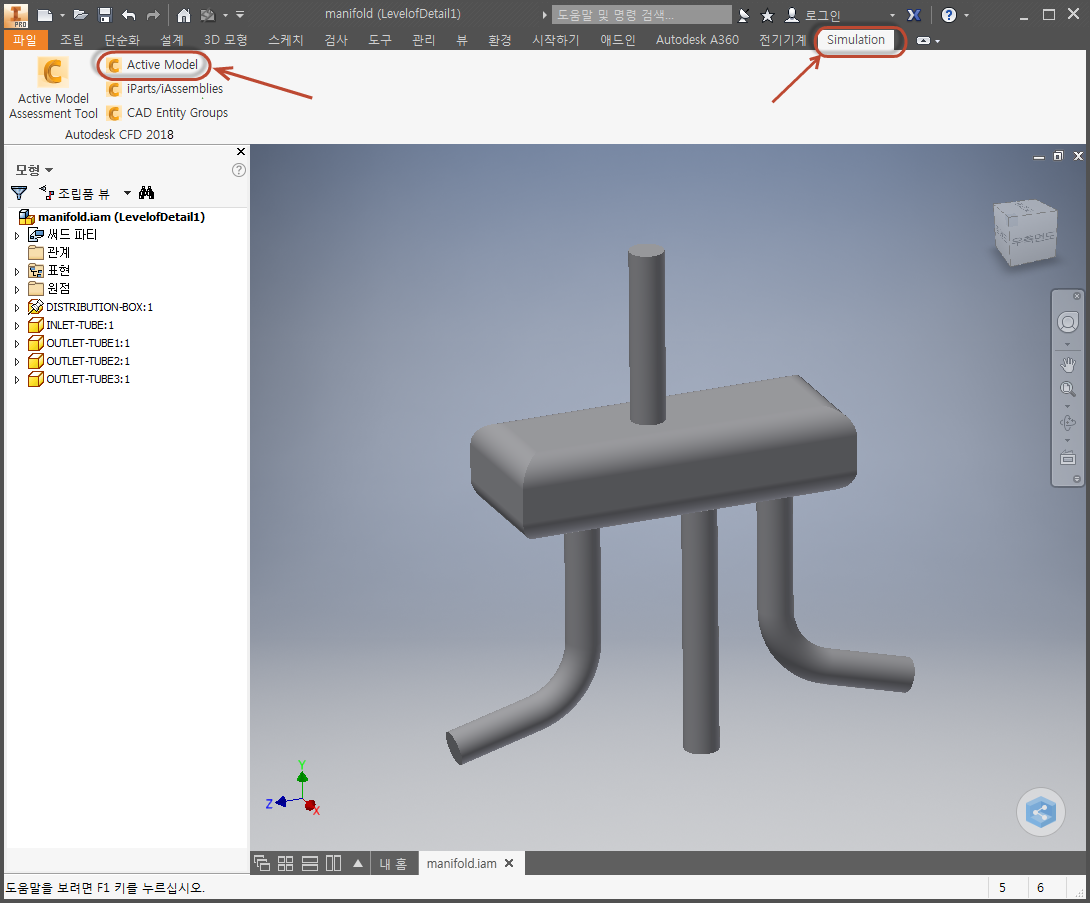Click Look At tool in navigation bar
The height and width of the screenshot is (903, 1090).
1068,457
